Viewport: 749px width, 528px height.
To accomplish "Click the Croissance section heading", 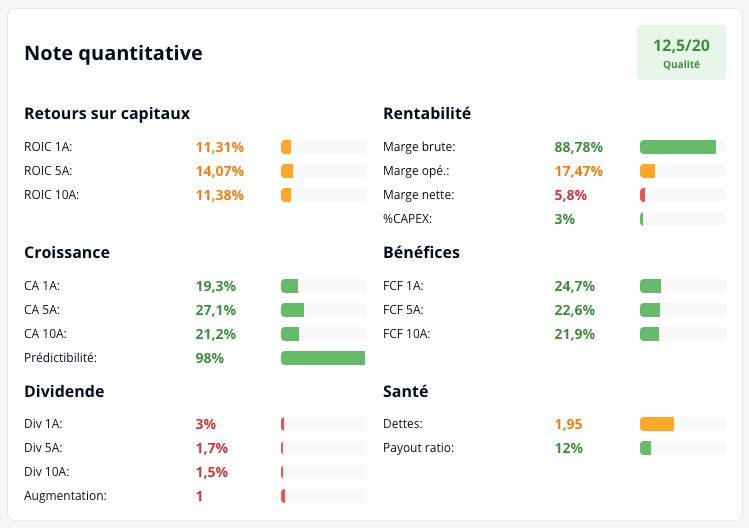I will pos(67,252).
